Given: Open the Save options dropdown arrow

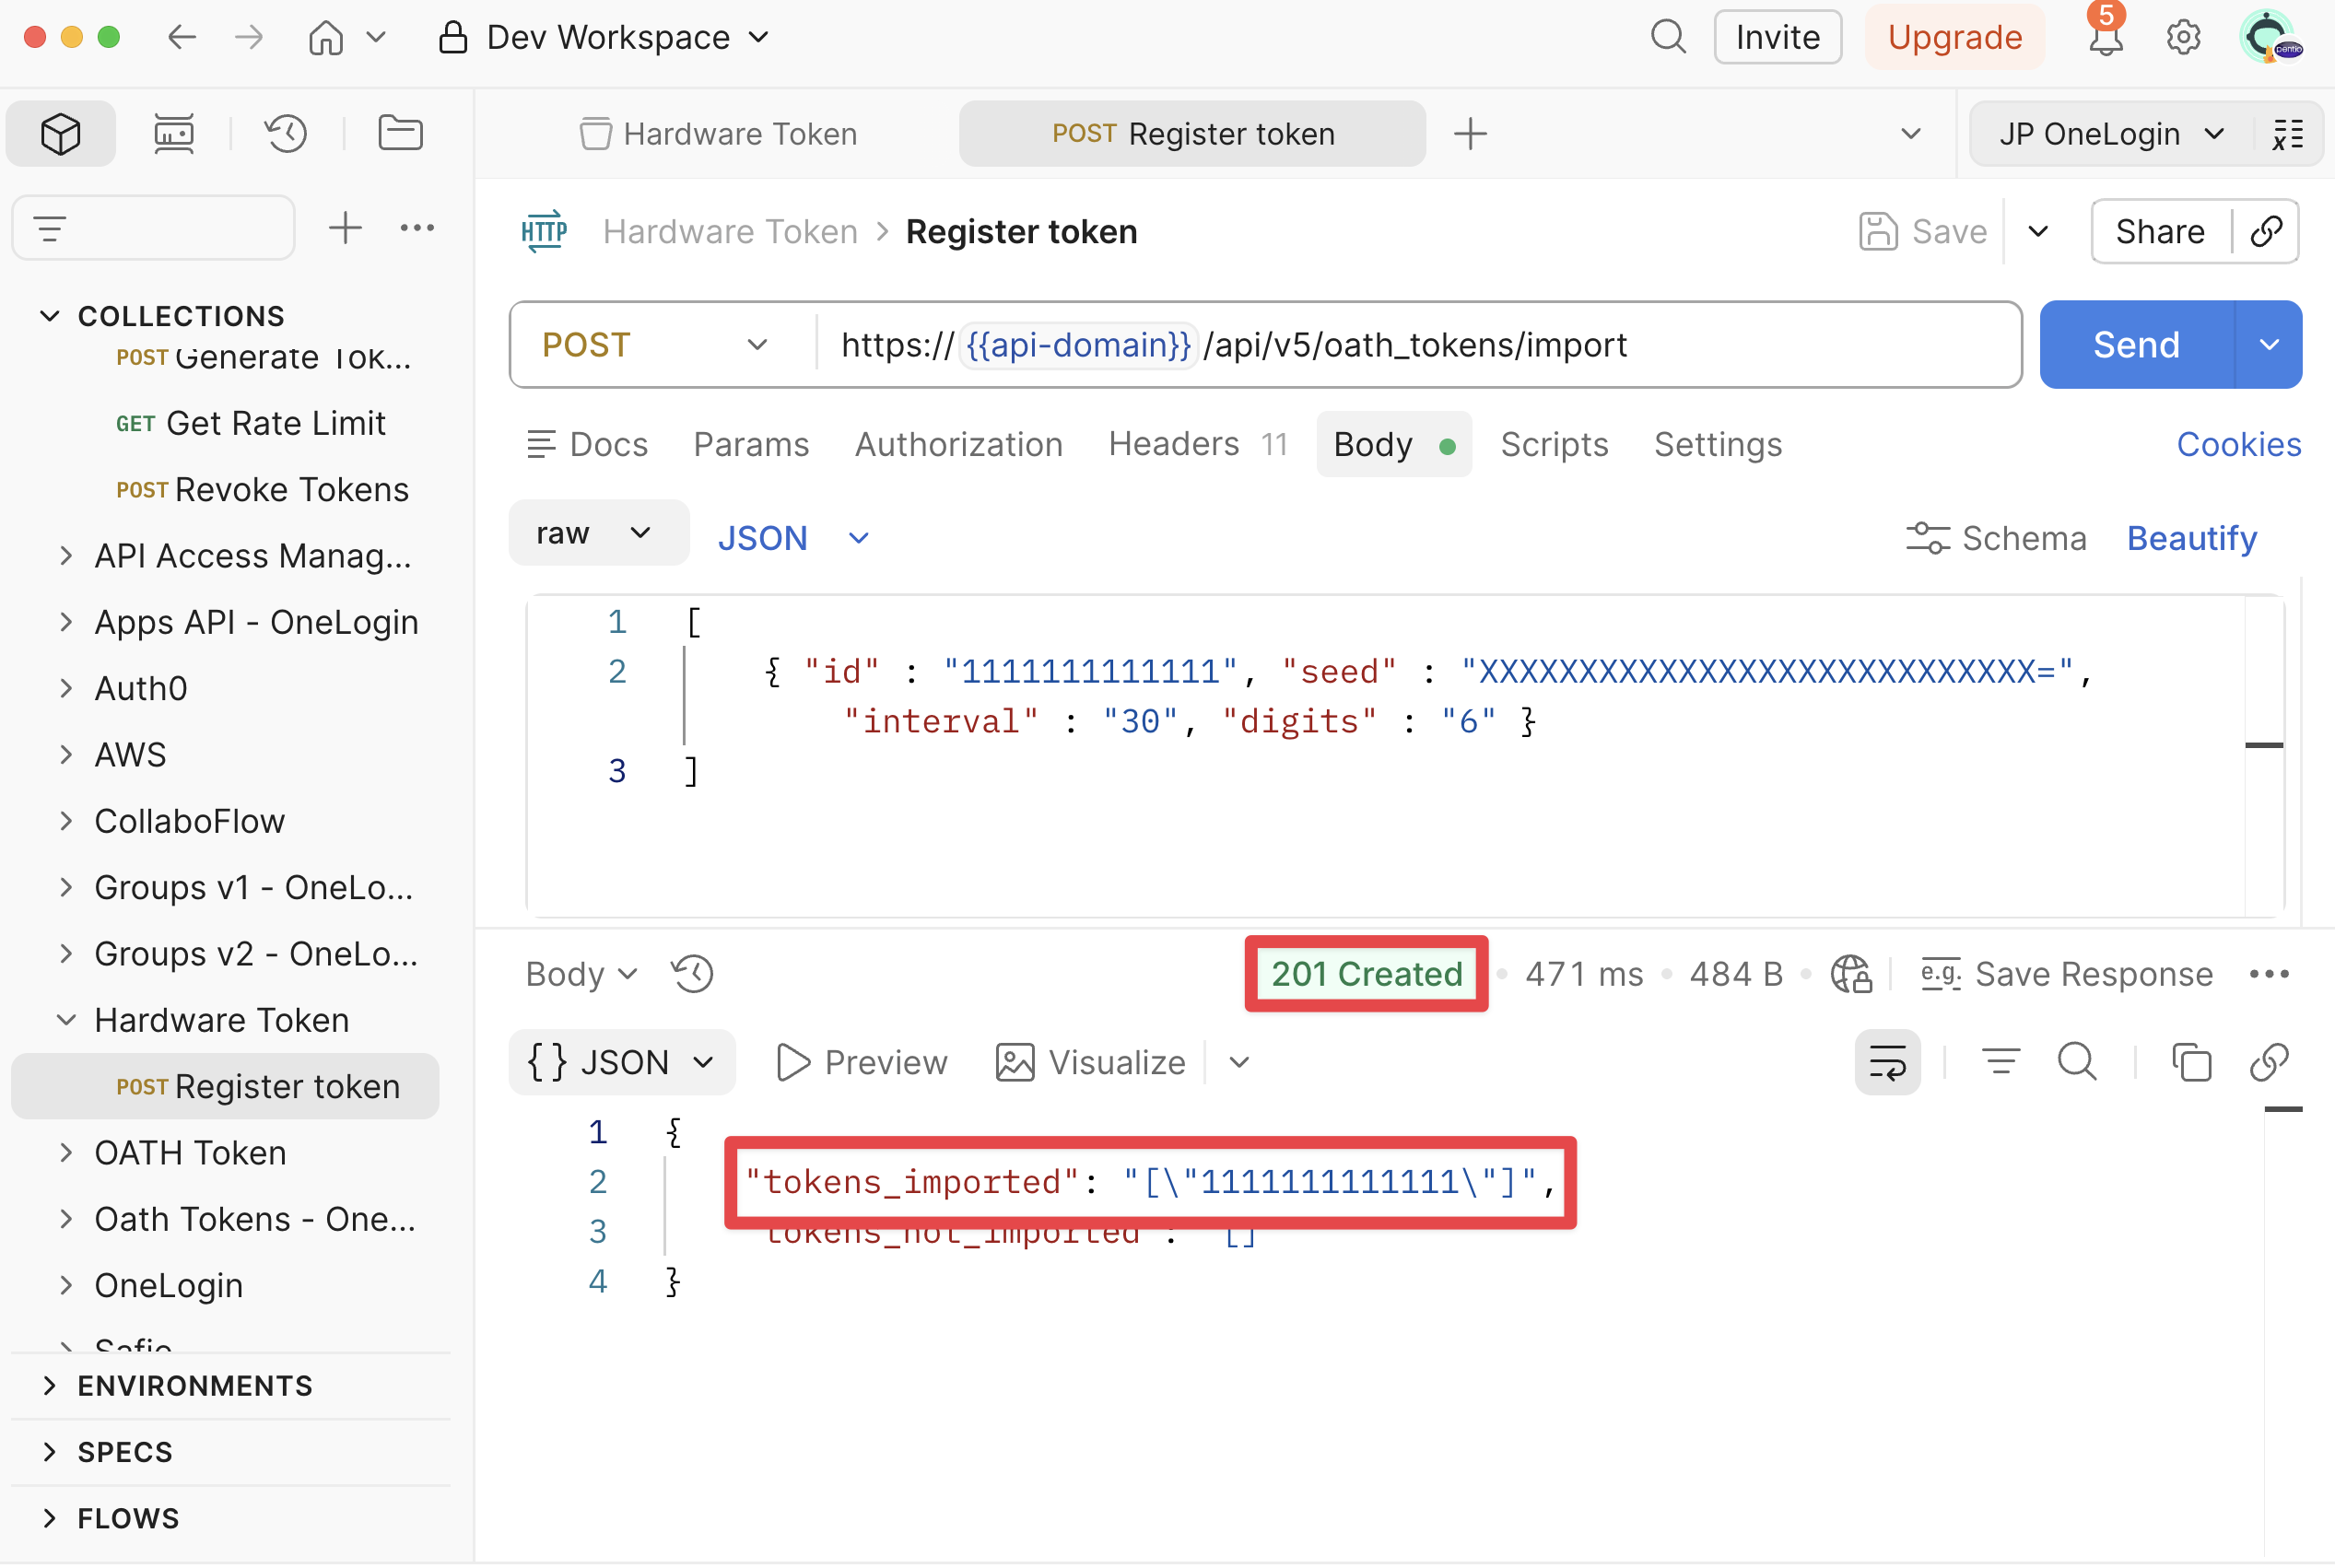Looking at the screenshot, I should (2038, 231).
